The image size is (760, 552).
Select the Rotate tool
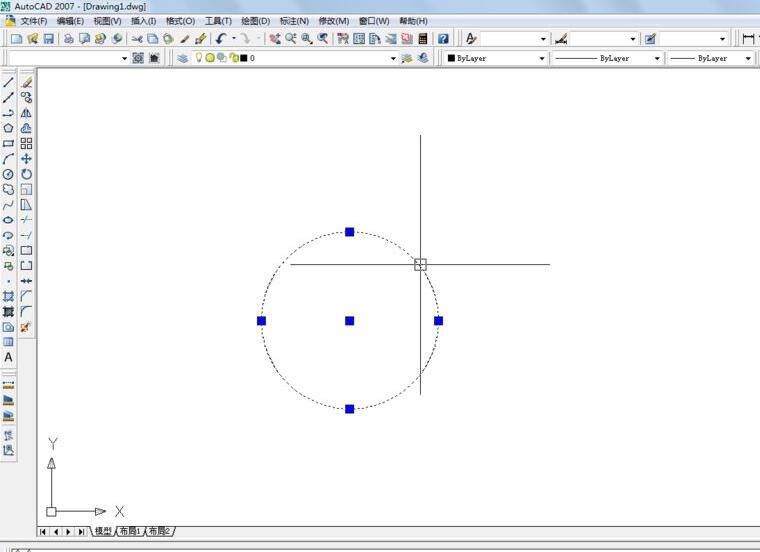click(26, 174)
